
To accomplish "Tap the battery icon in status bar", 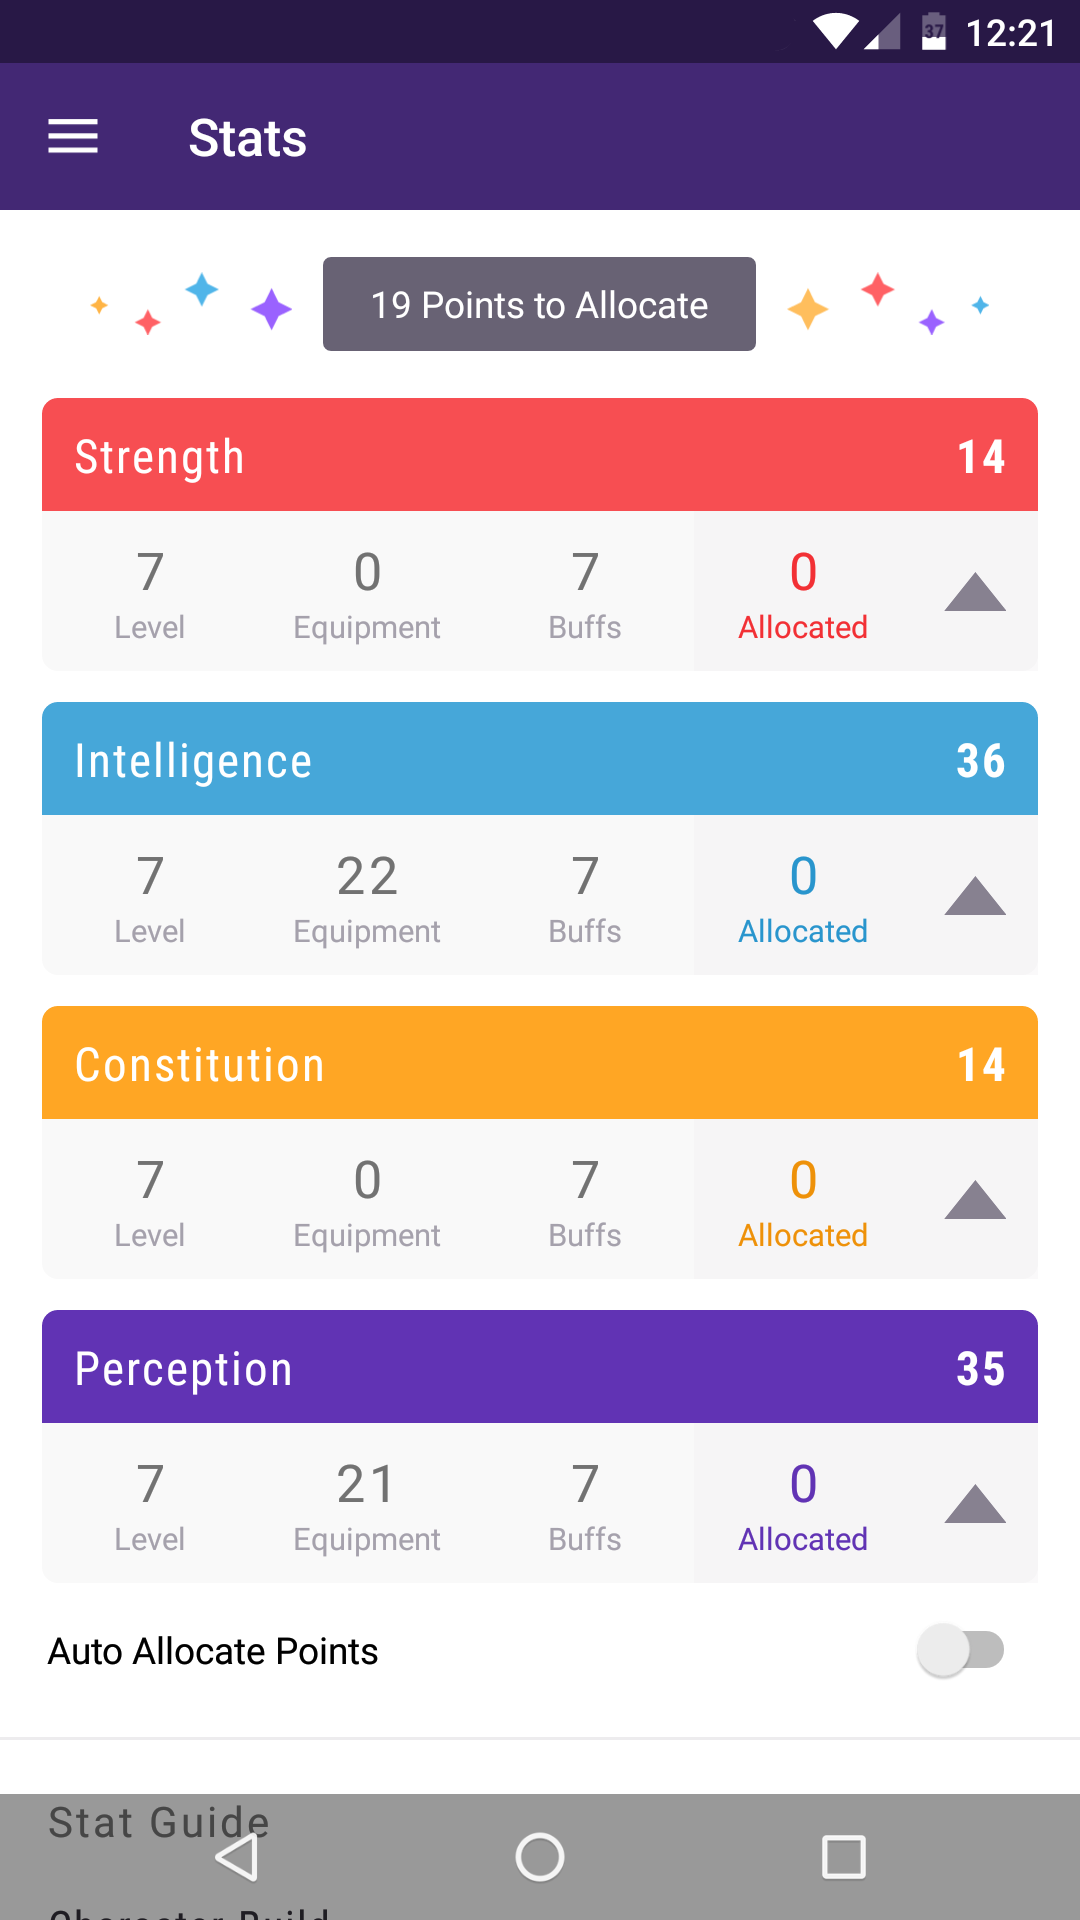I will coord(934,31).
